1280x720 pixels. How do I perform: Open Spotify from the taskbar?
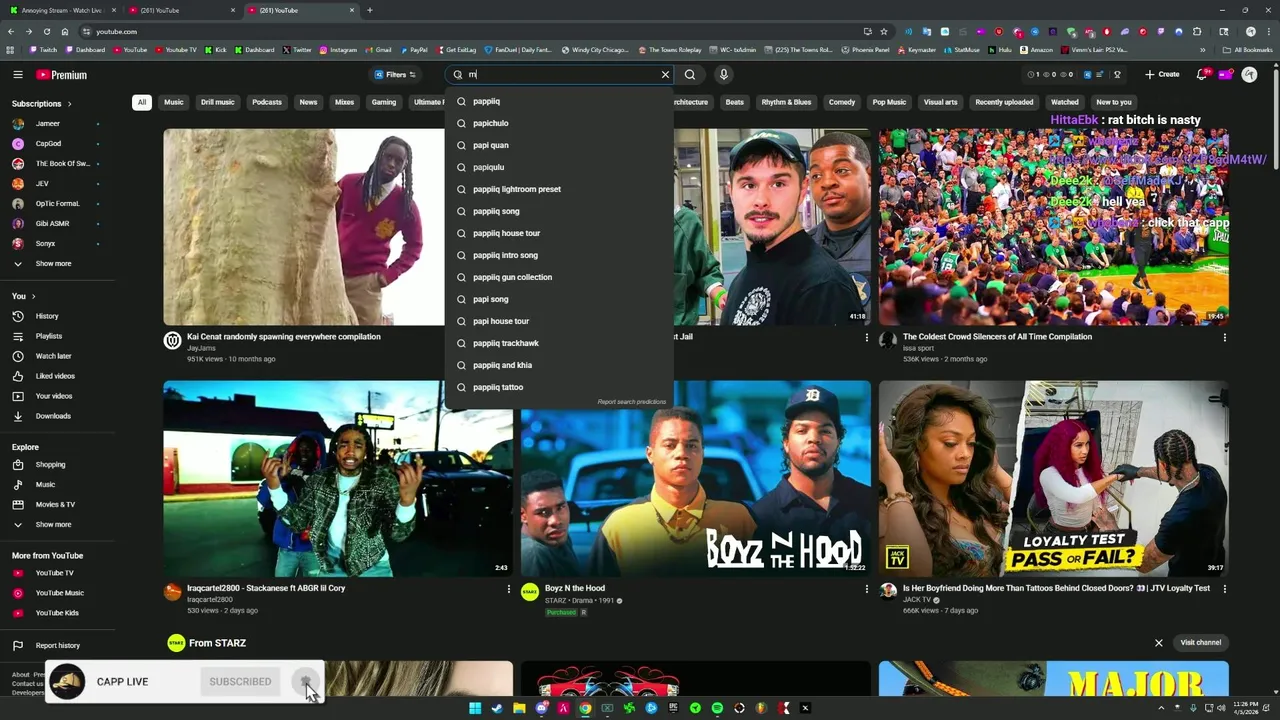pos(717,708)
